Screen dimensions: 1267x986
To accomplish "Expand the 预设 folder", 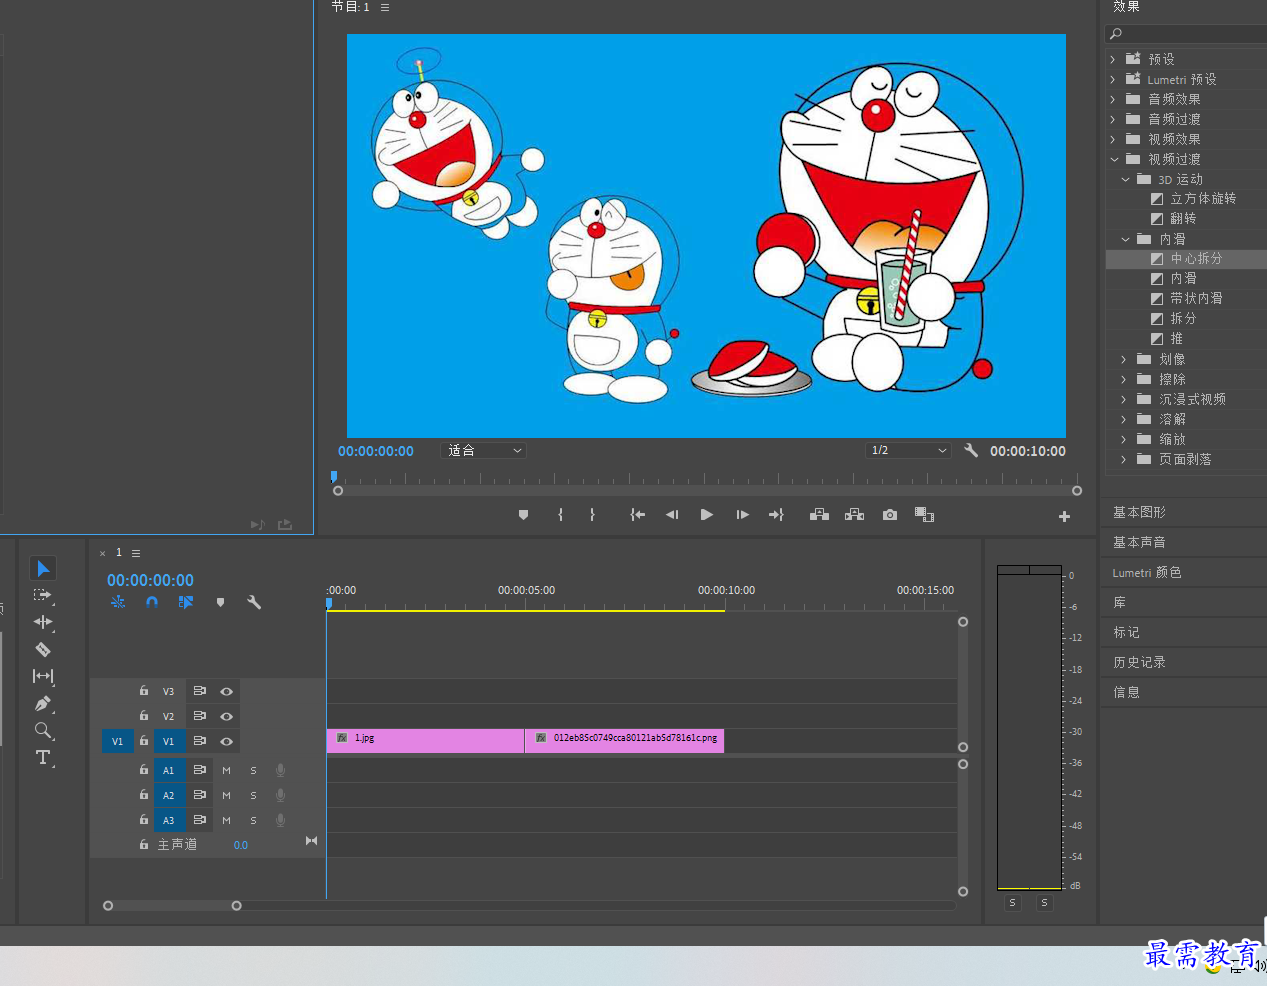I will (x=1113, y=59).
